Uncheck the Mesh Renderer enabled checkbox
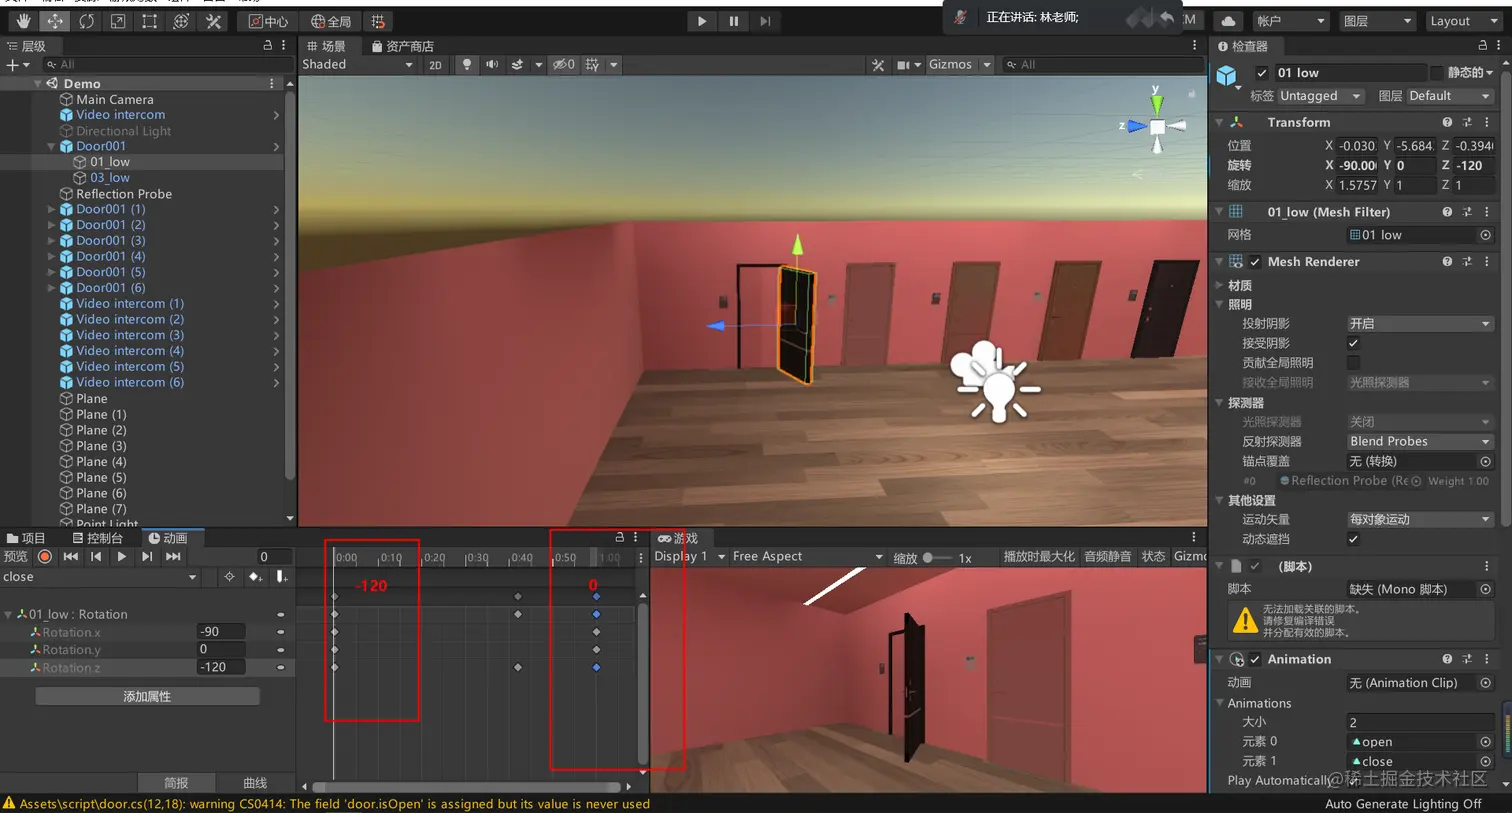 (x=1255, y=262)
